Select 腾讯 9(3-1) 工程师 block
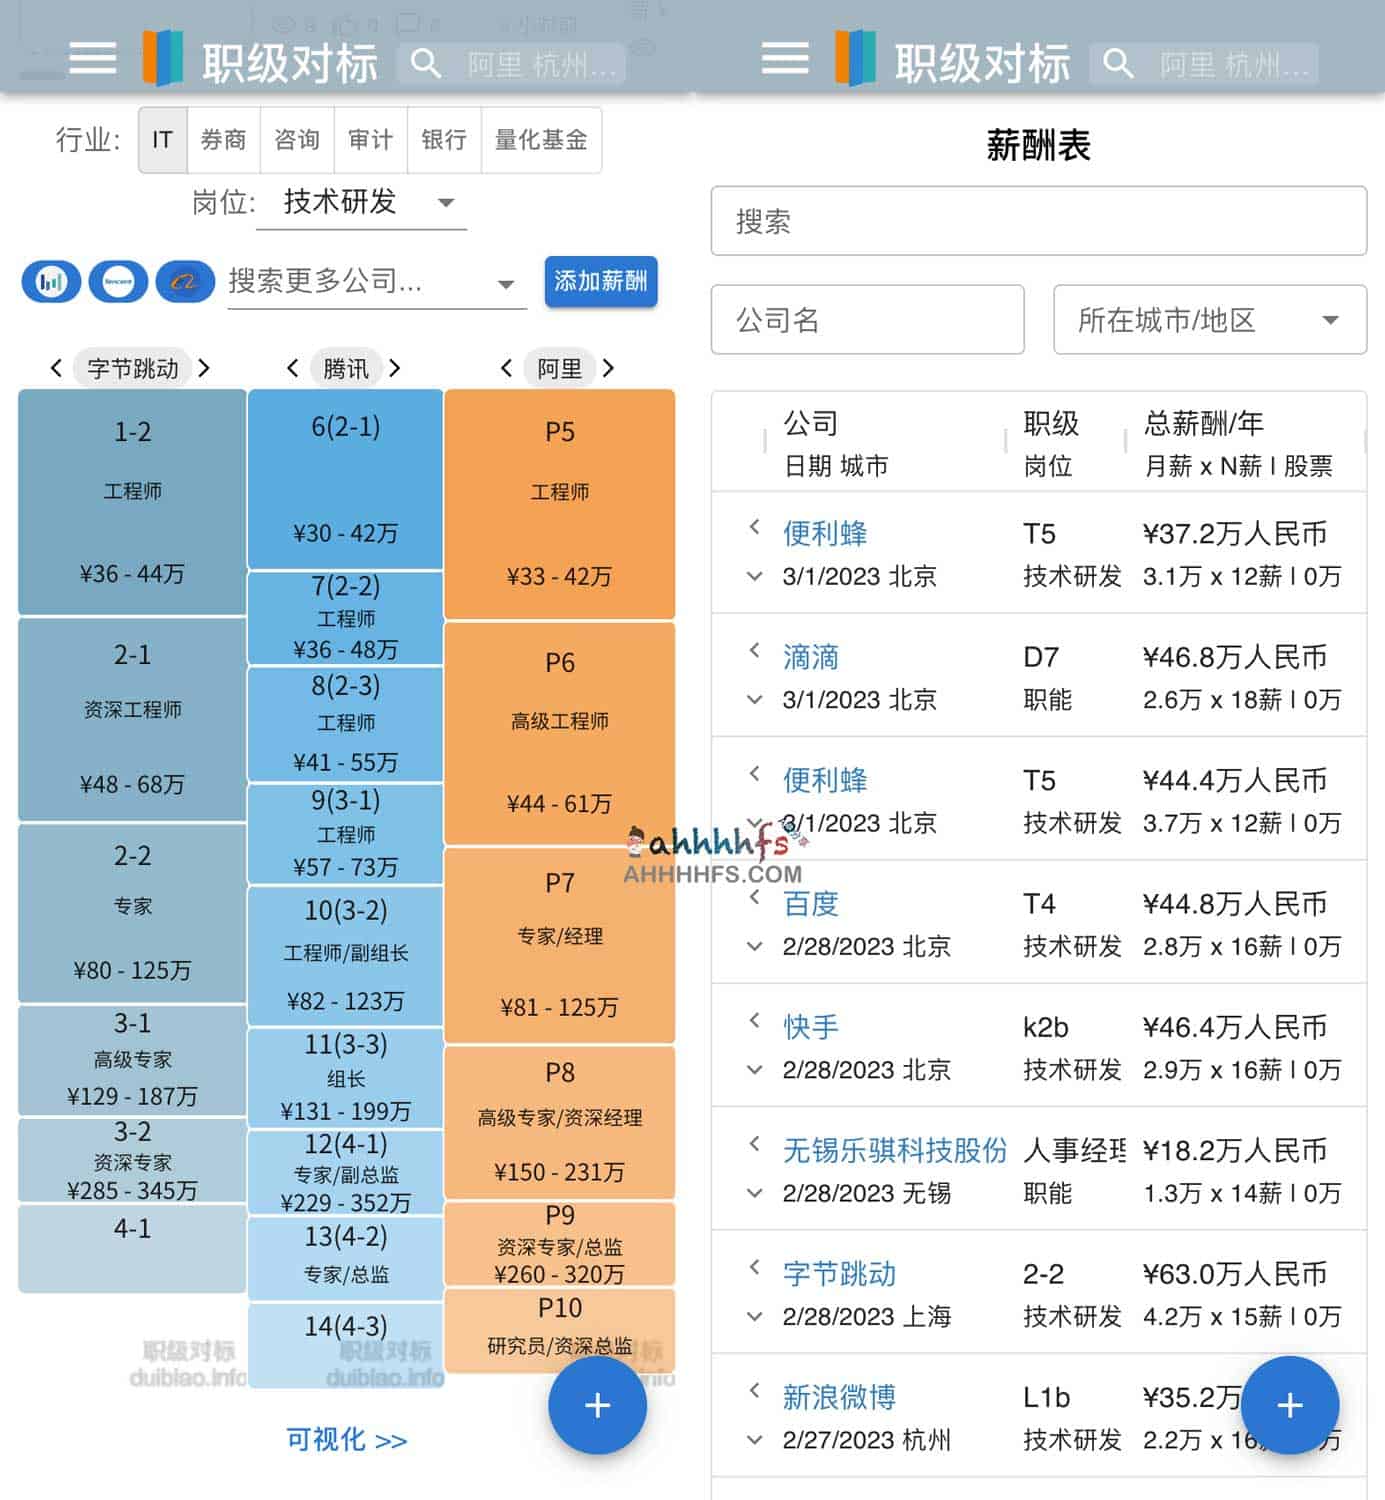The height and width of the screenshot is (1500, 1385). [346, 834]
